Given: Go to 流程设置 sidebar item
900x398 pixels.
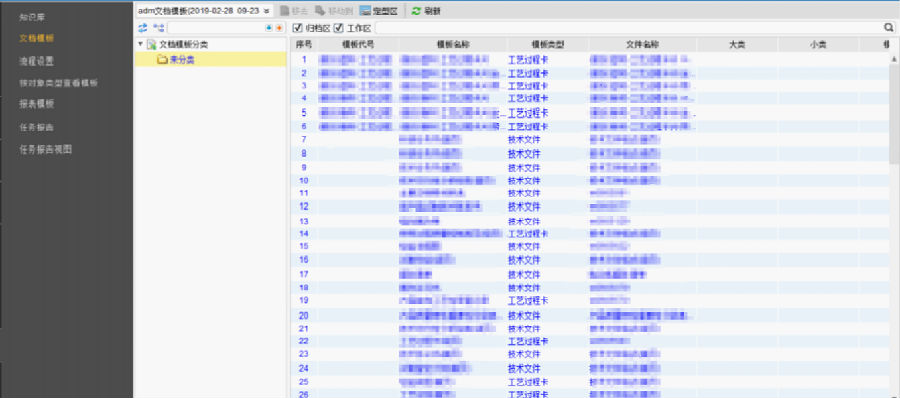Looking at the screenshot, I should coord(37,61).
